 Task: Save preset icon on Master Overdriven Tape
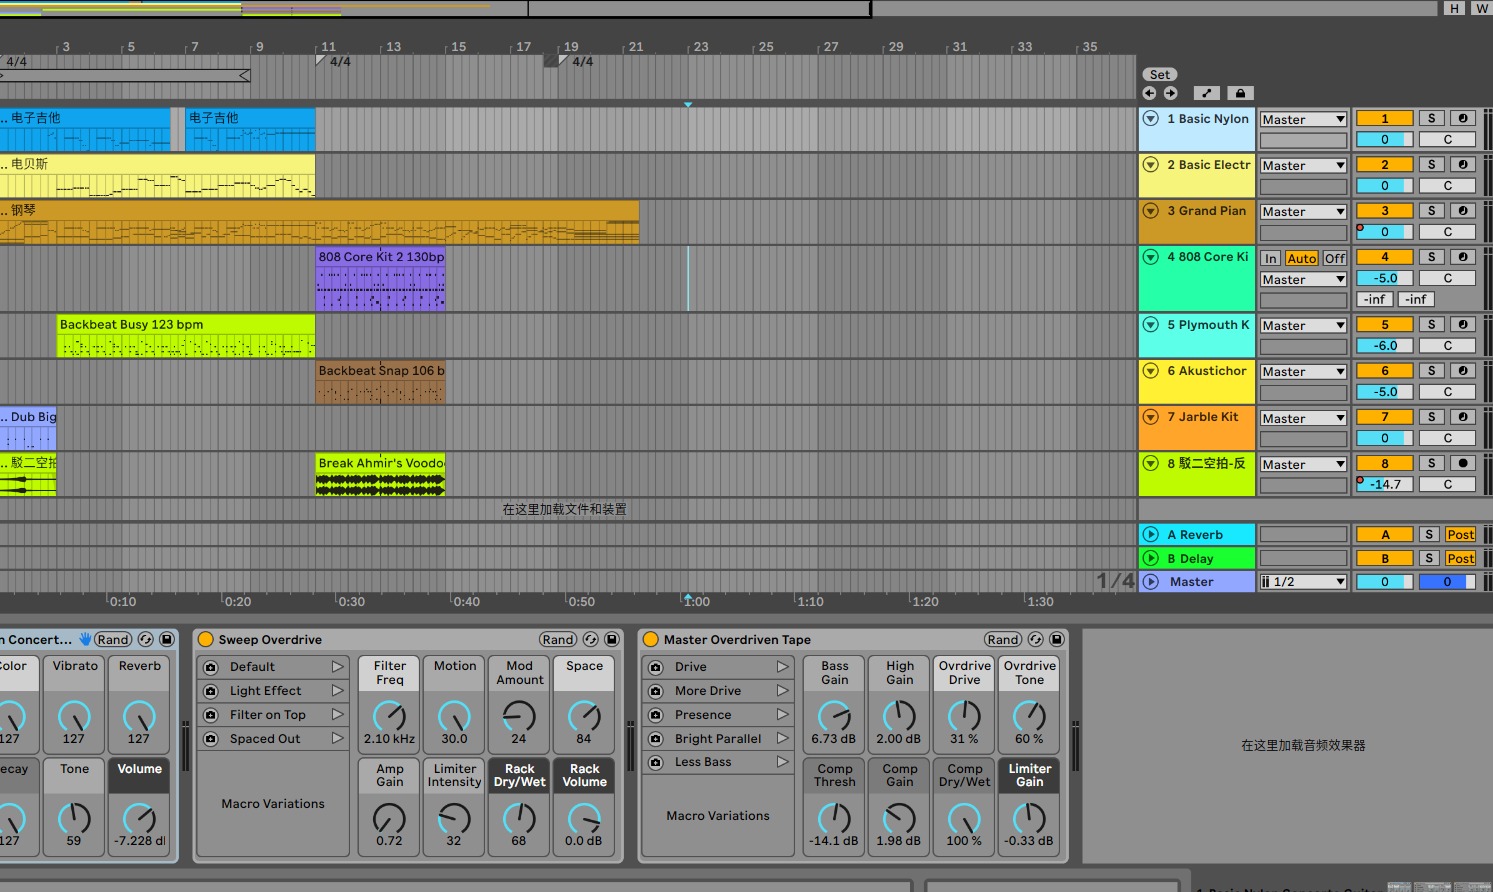pyautogui.click(x=1057, y=639)
